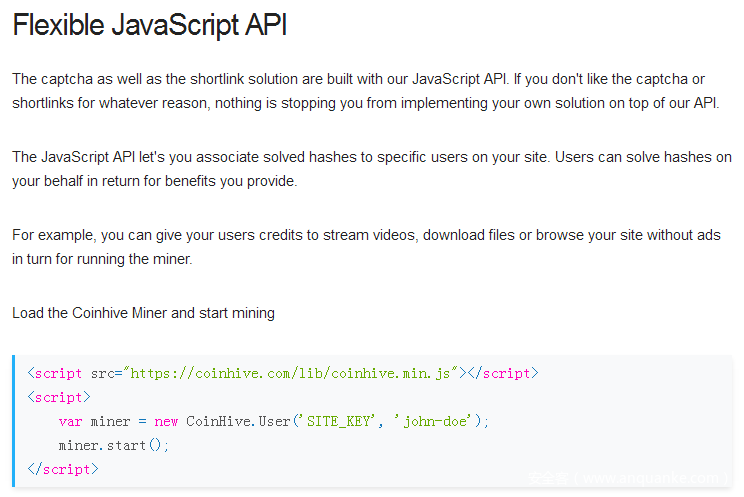Click the "Flexible JavaScript API" heading
This screenshot has width=744, height=497.
tap(150, 25)
